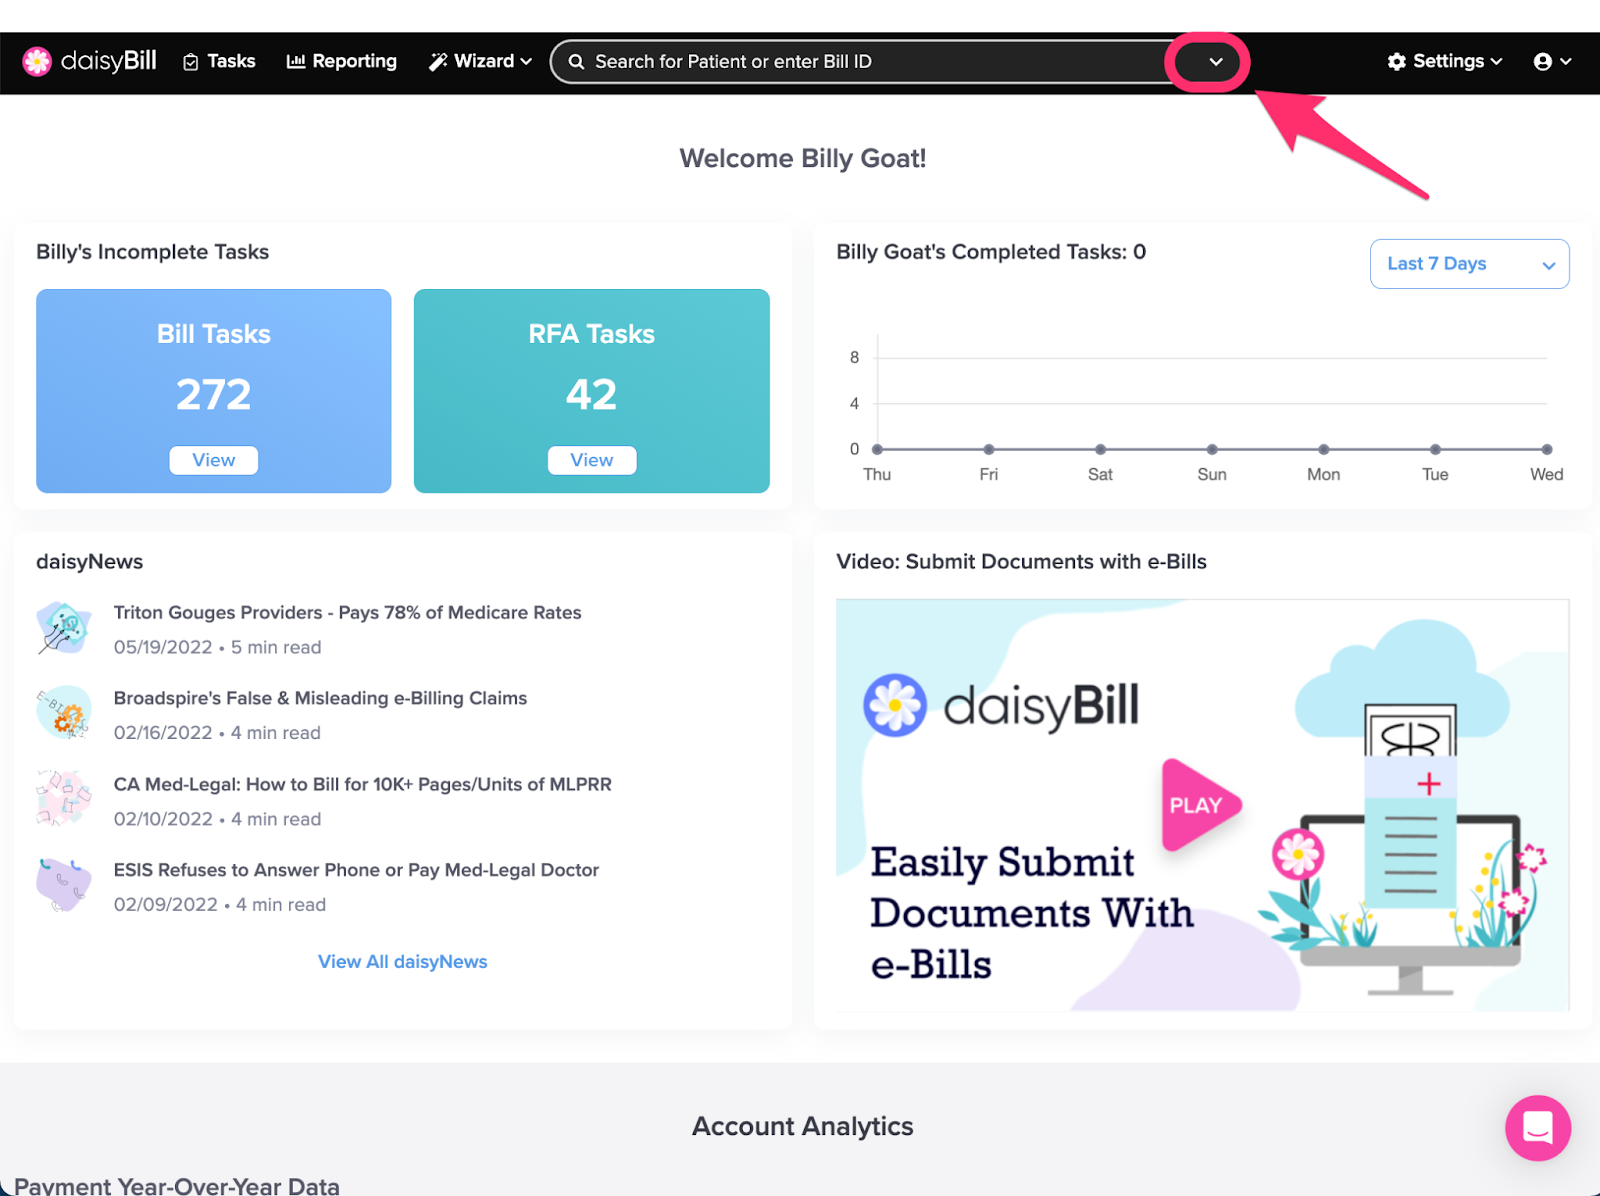Click the Thu data point on chart

tap(877, 449)
